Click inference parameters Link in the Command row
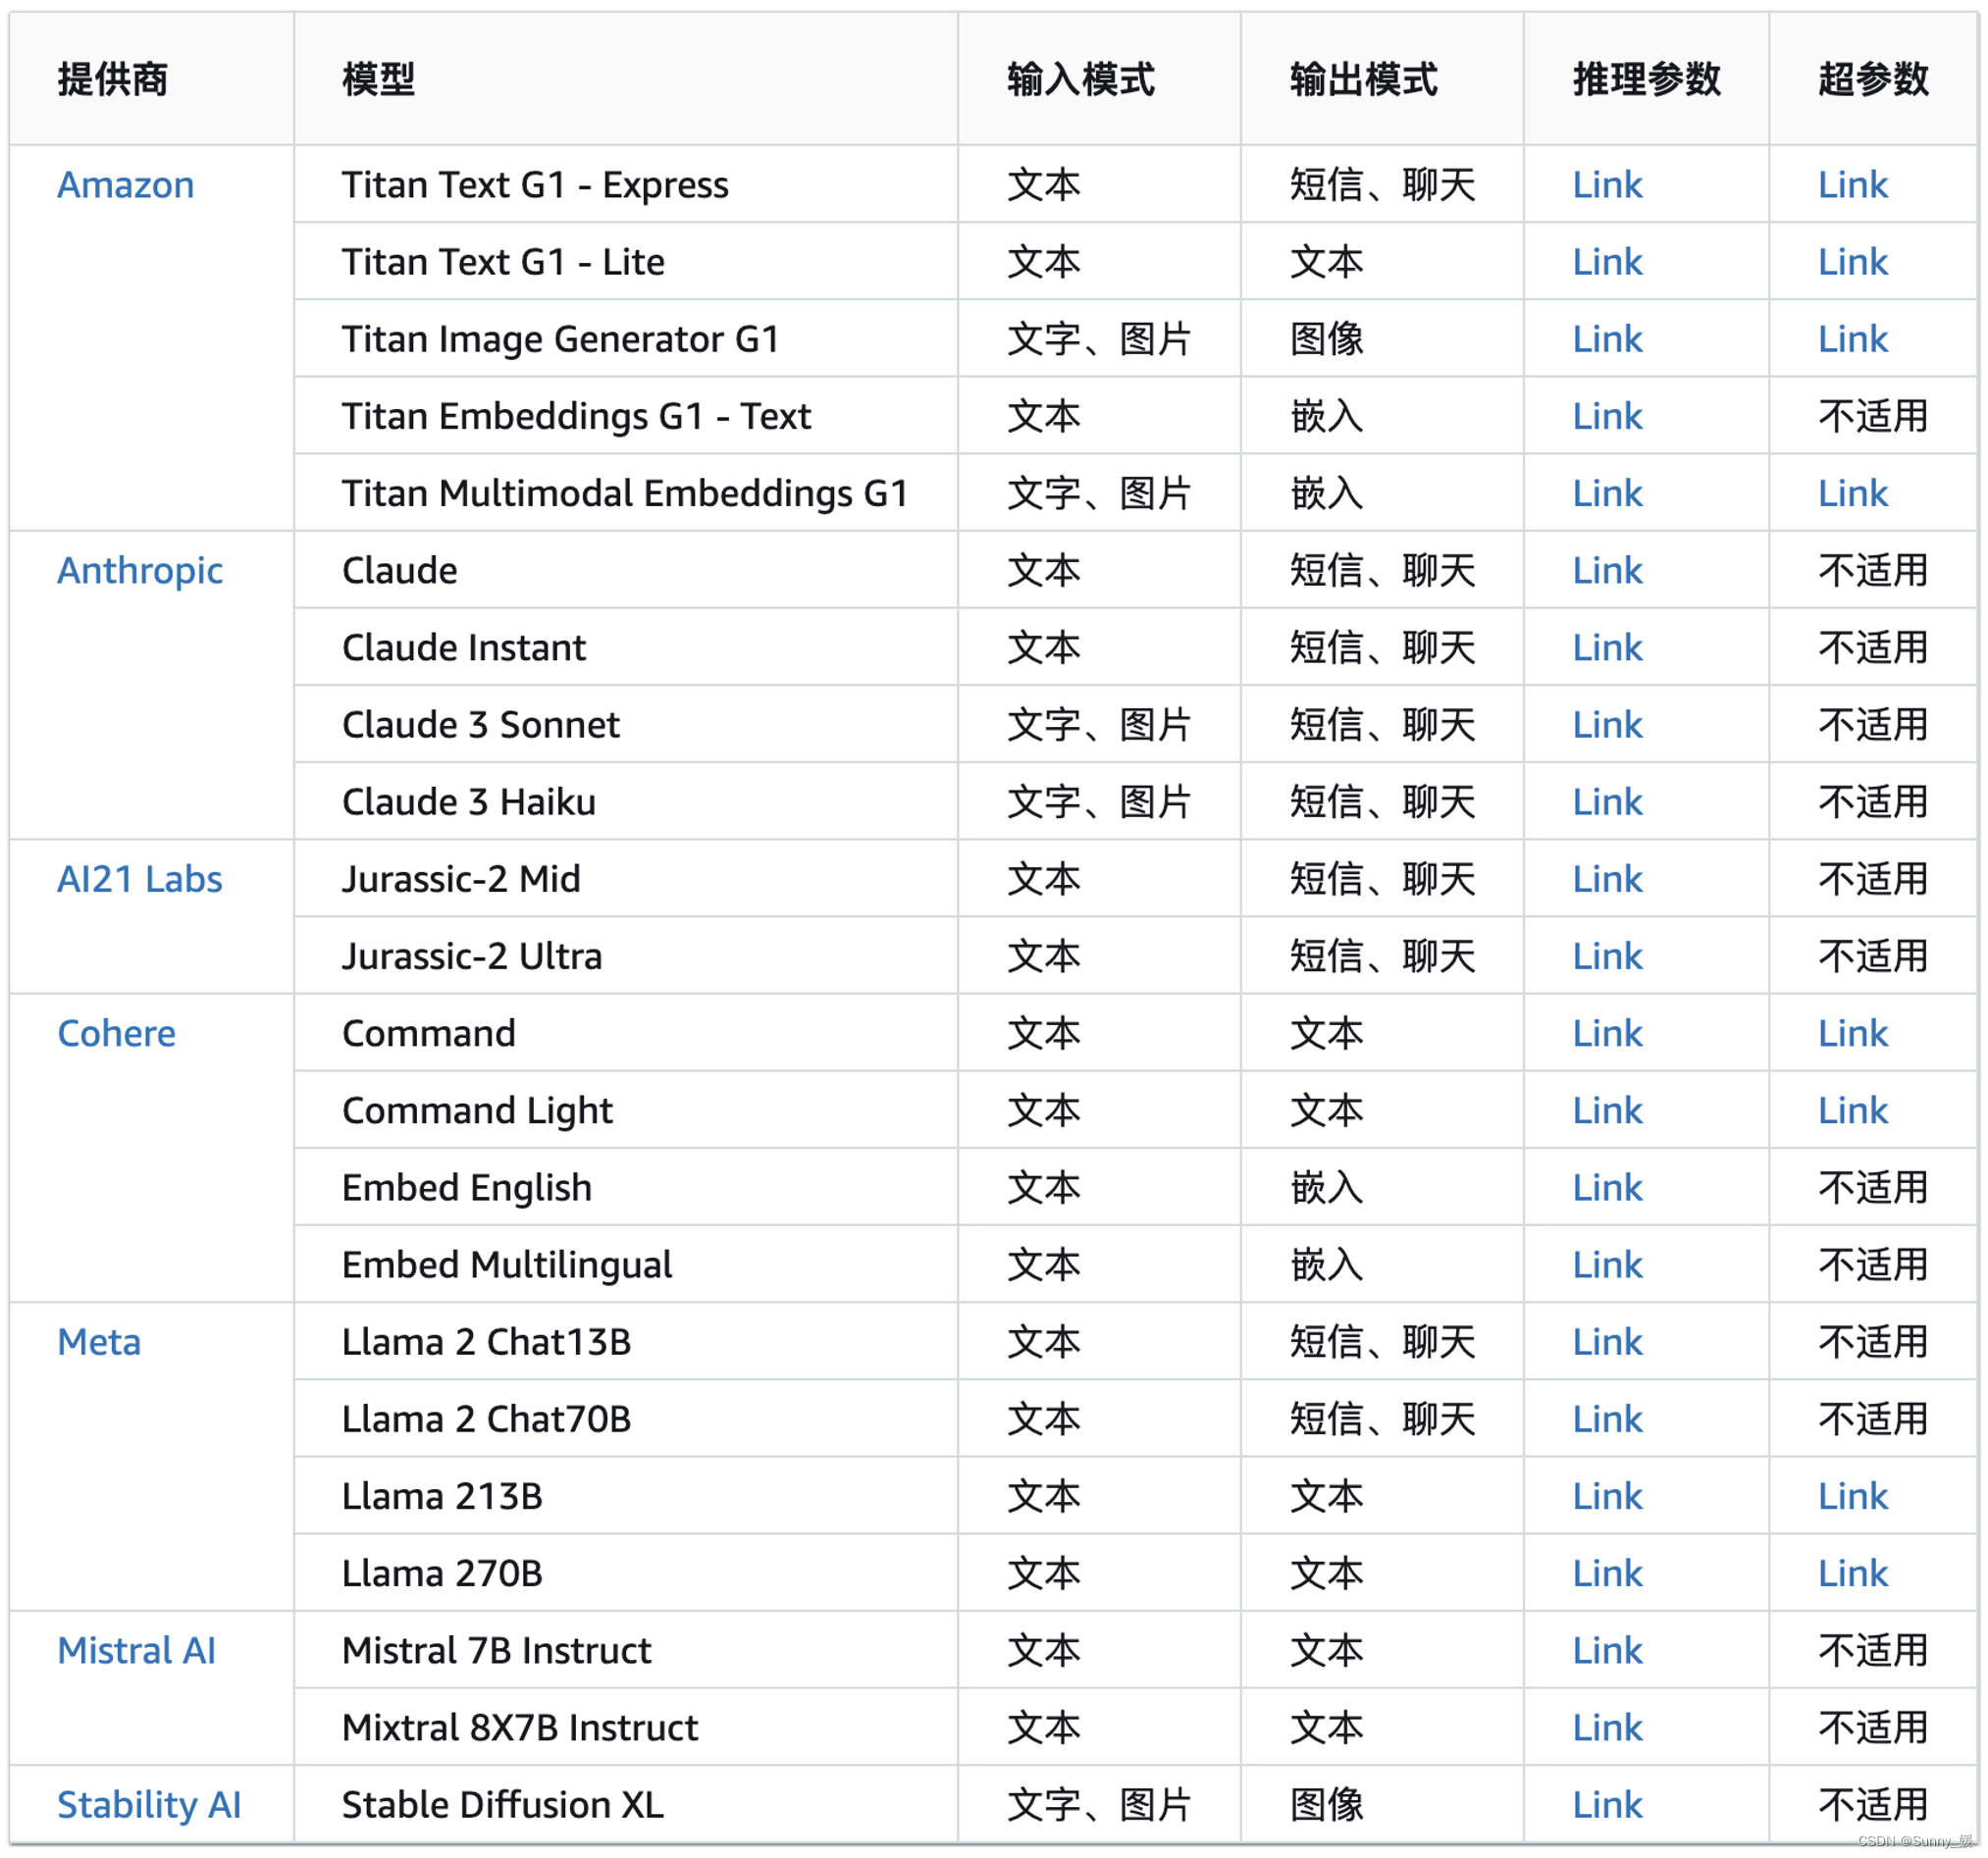Screen dimensions: 1988x1858 coord(1607,1033)
